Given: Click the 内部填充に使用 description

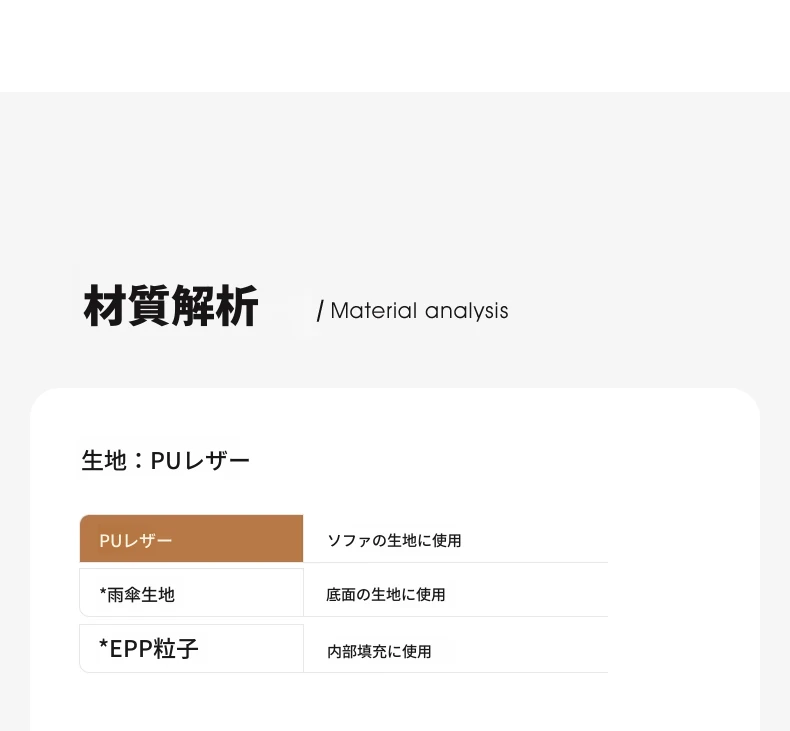Looking at the screenshot, I should (379, 651).
